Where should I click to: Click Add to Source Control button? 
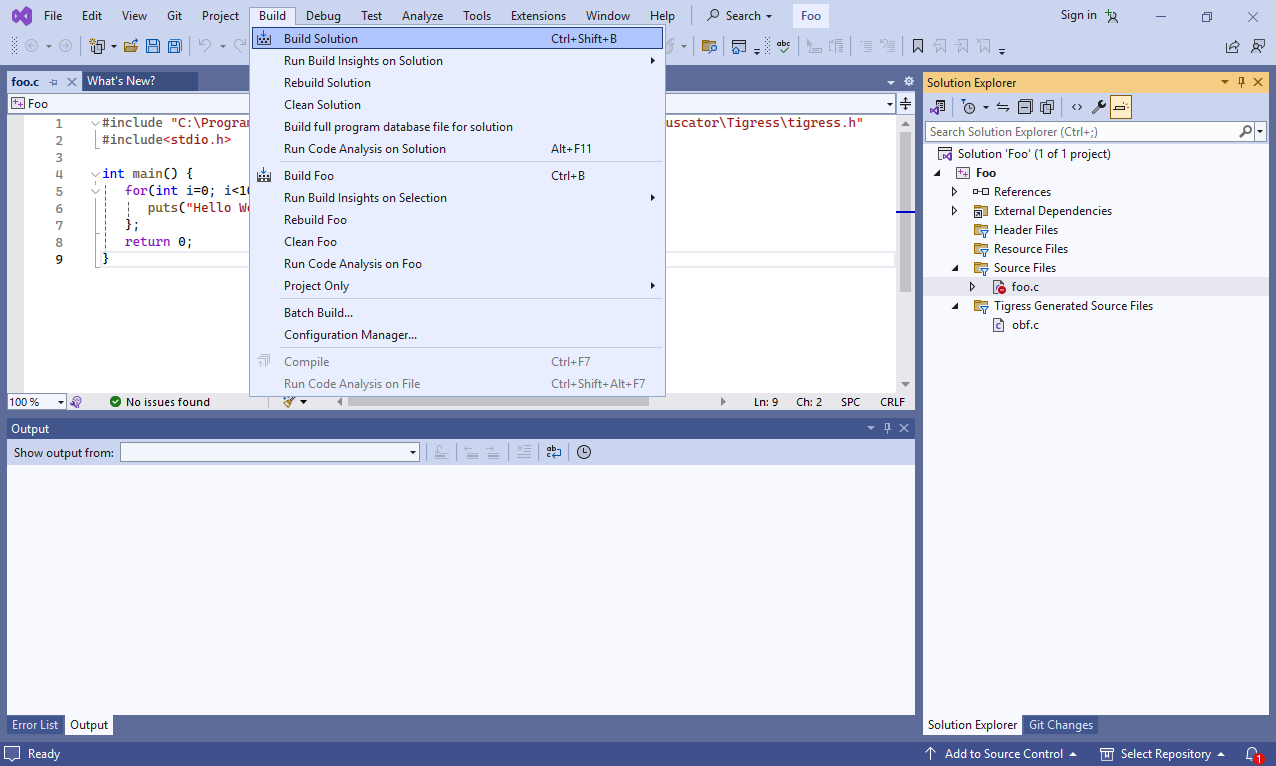[x=1002, y=754]
